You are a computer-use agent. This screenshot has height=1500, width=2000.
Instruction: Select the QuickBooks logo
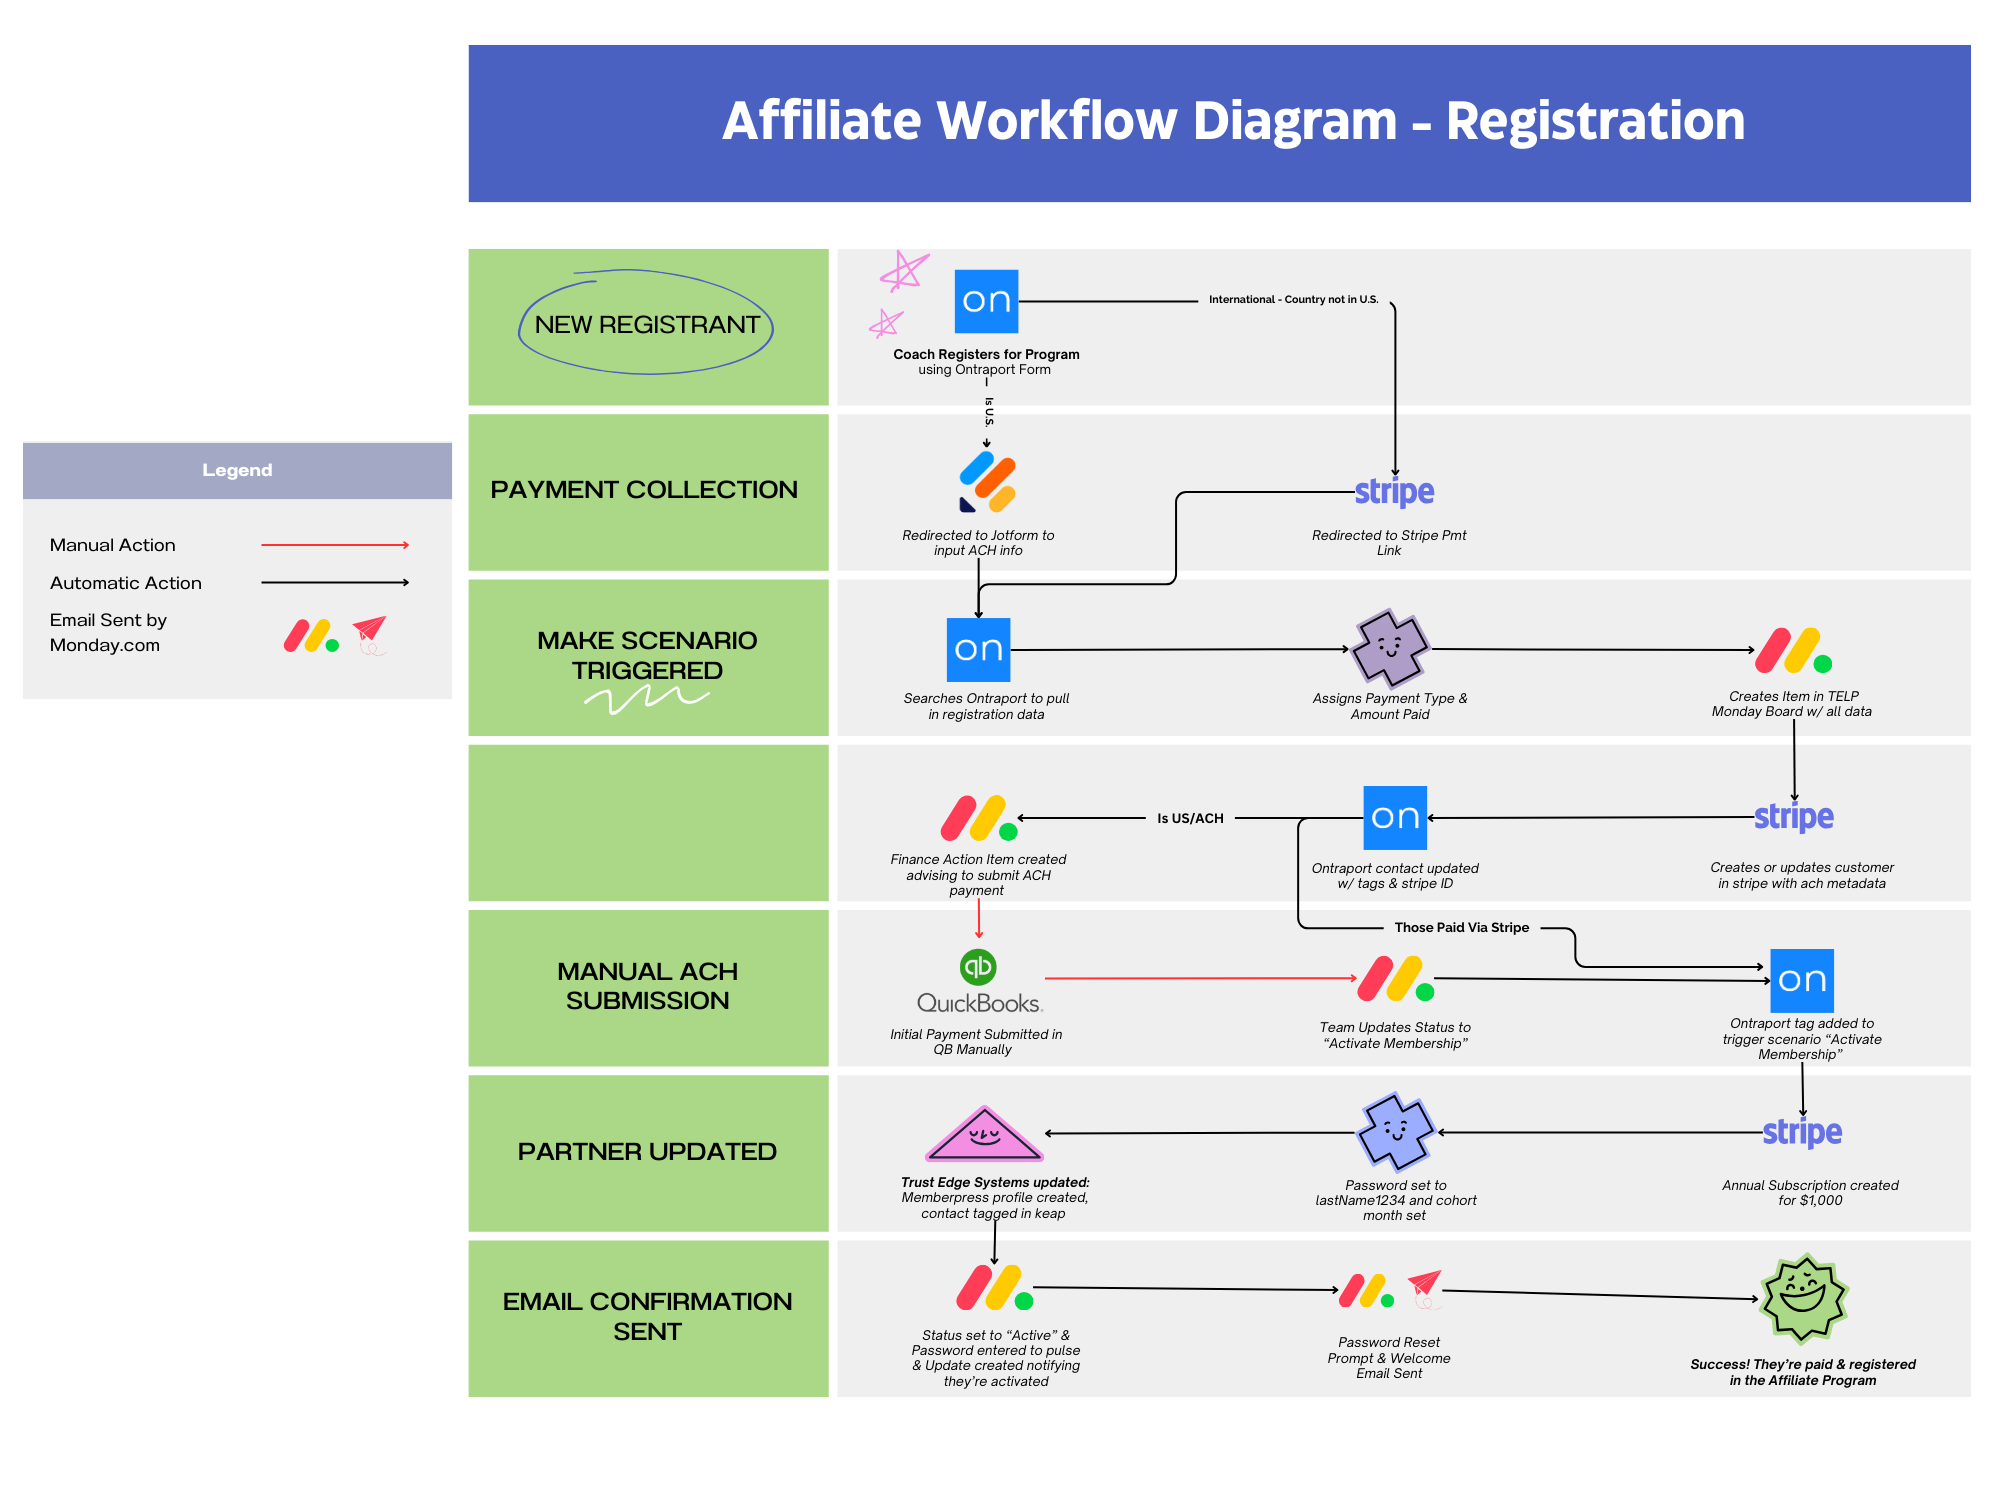[979, 982]
